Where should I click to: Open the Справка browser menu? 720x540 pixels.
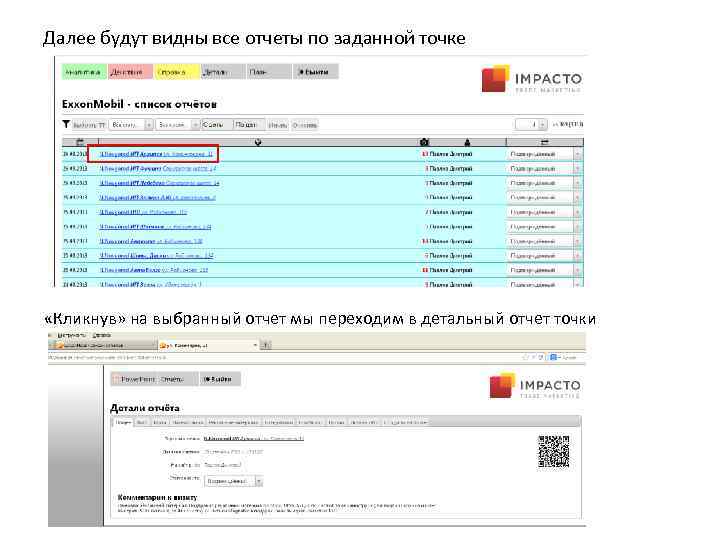(101, 336)
